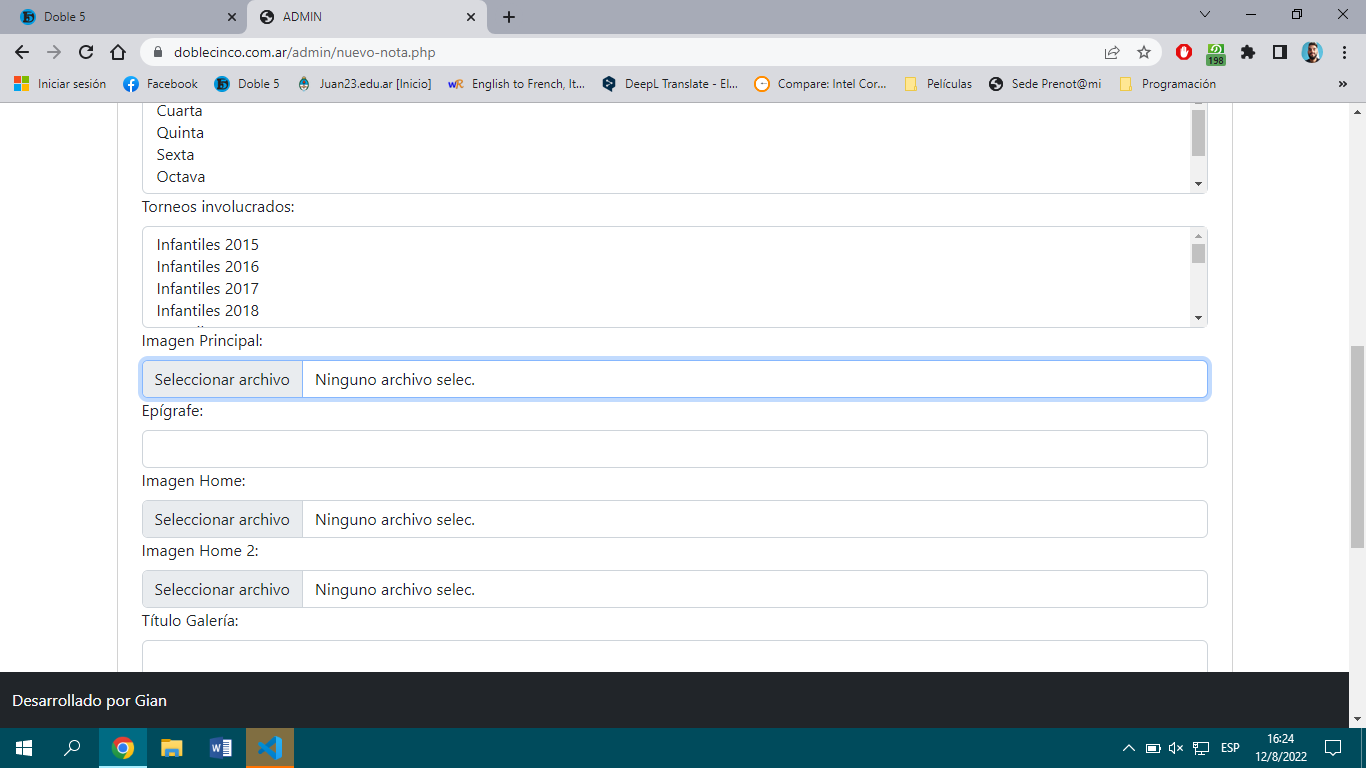This screenshot has width=1366, height=768.
Task: Click the muted volume tray icon
Action: pyautogui.click(x=1176, y=748)
